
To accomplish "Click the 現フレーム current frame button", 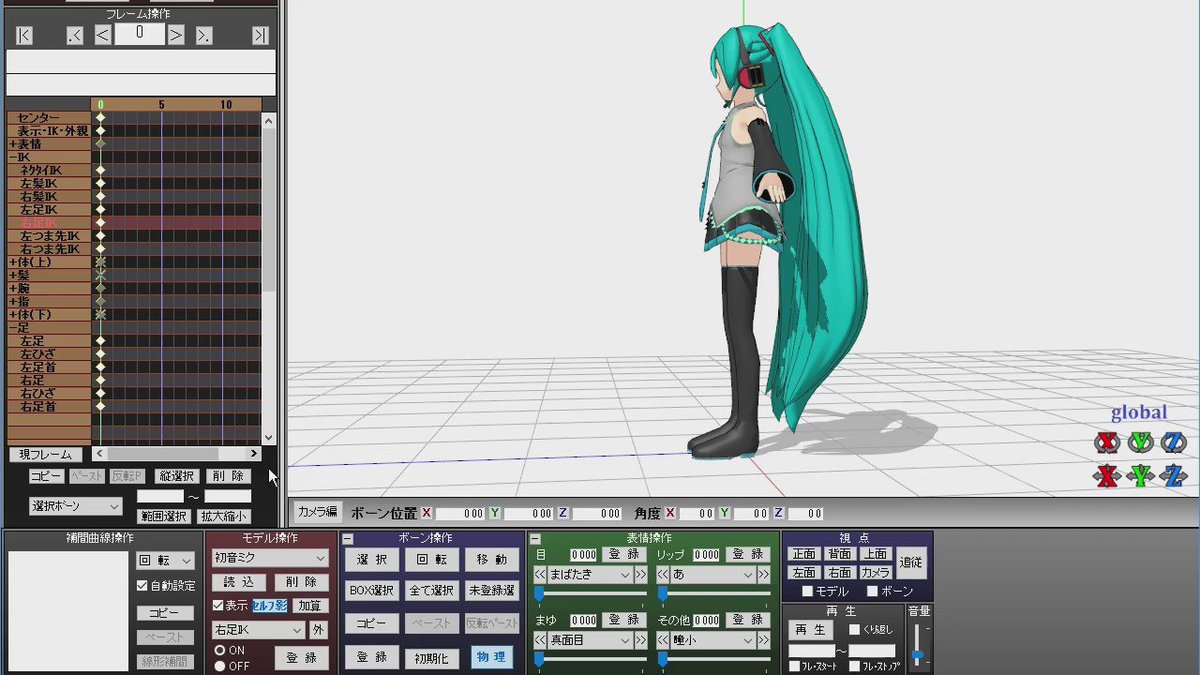I will click(45, 454).
